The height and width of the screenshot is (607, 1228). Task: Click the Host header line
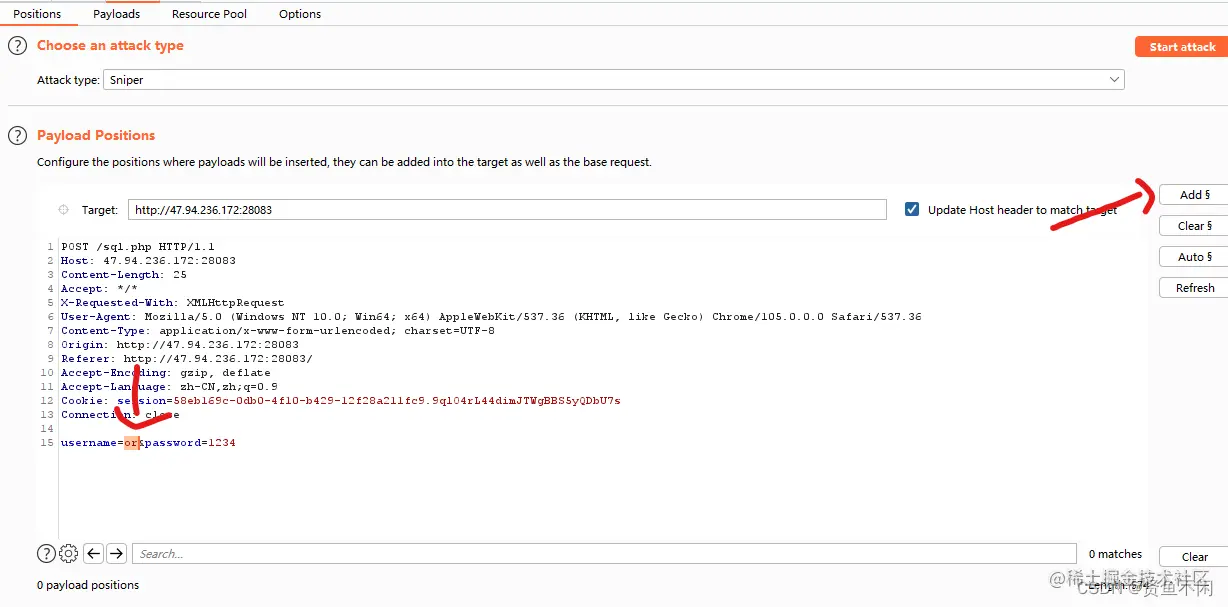(x=148, y=261)
